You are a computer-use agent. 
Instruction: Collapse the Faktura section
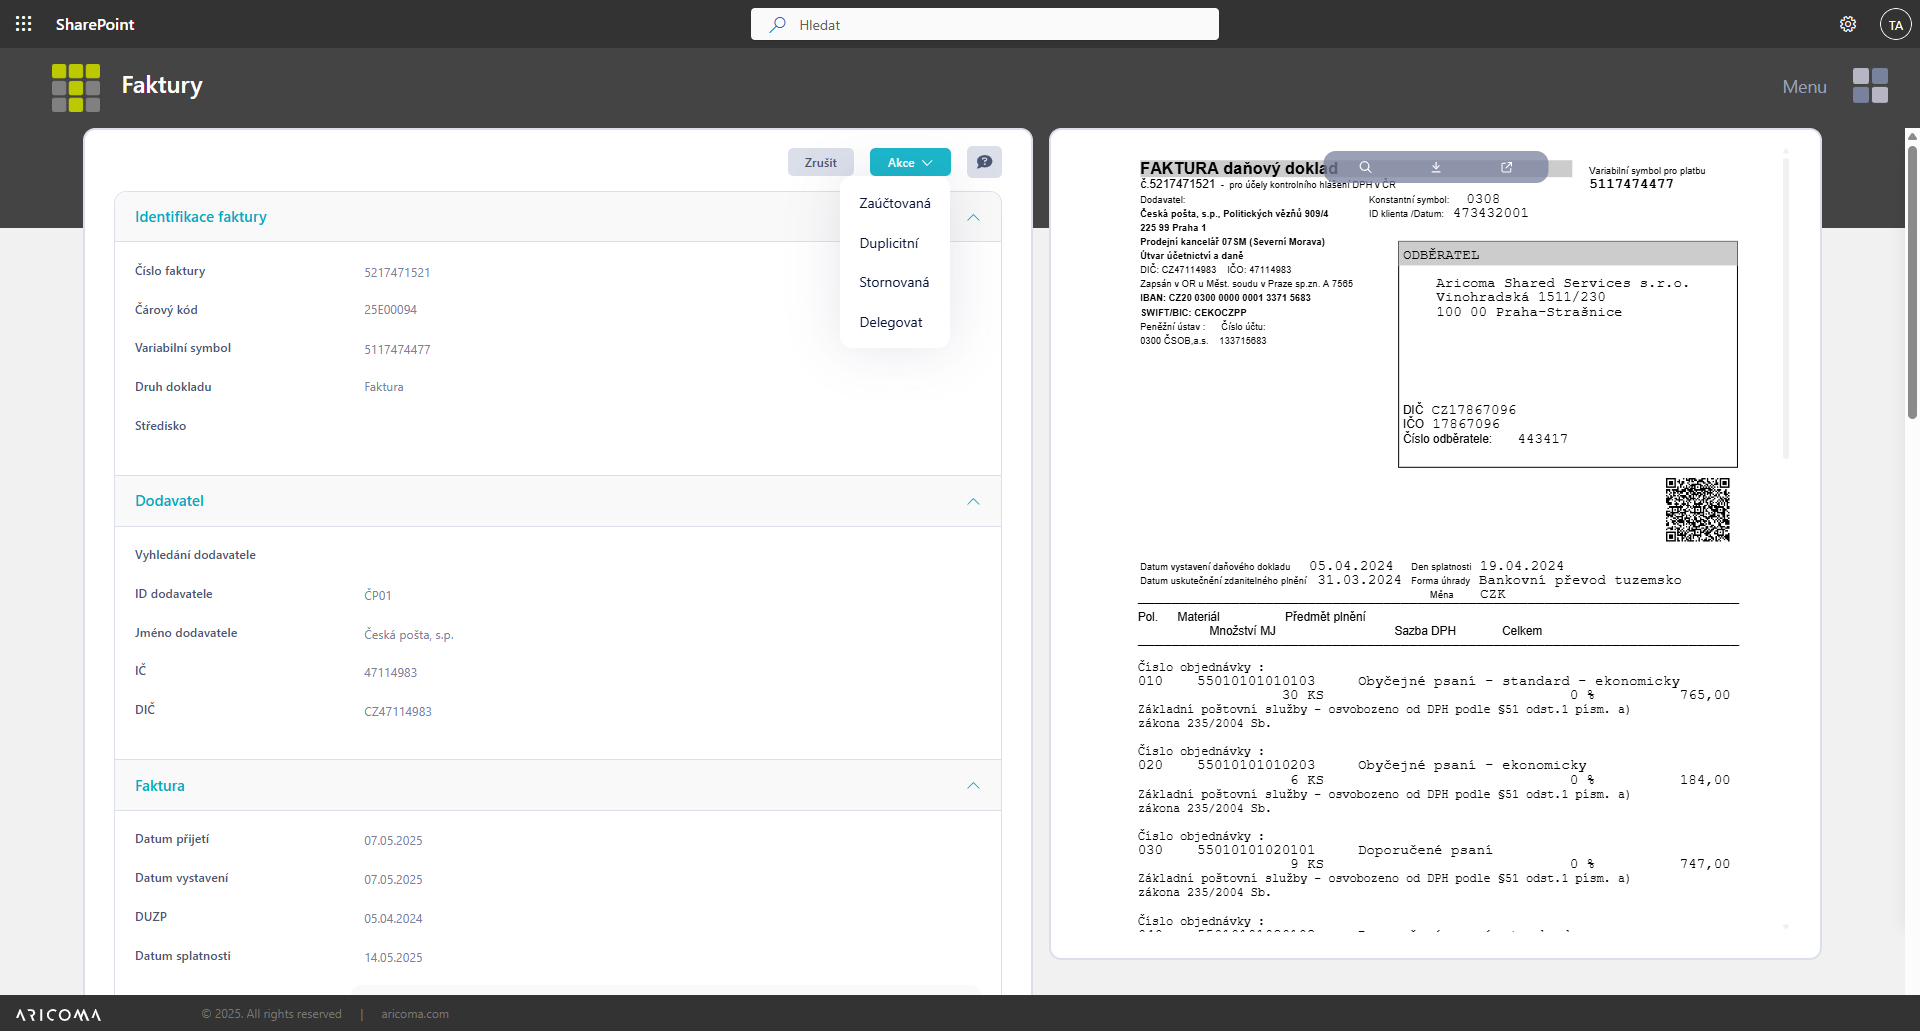coord(973,786)
